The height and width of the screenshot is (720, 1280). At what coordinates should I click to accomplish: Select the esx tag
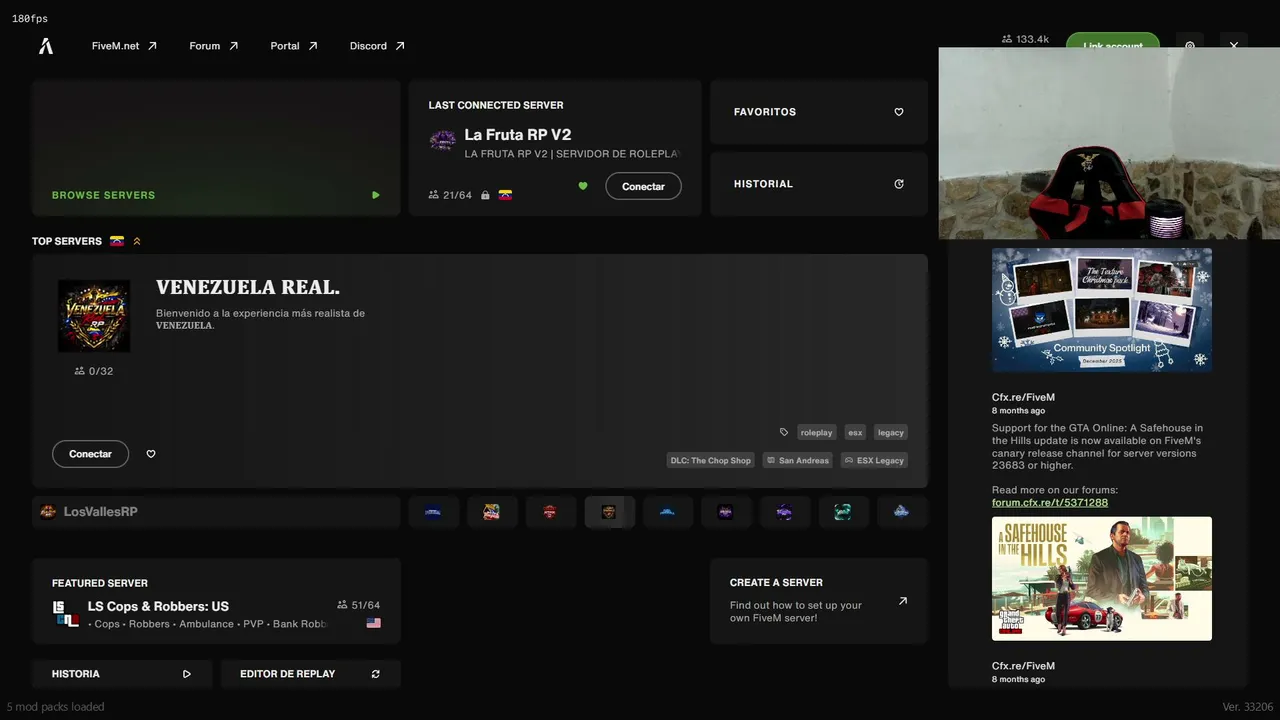click(855, 432)
